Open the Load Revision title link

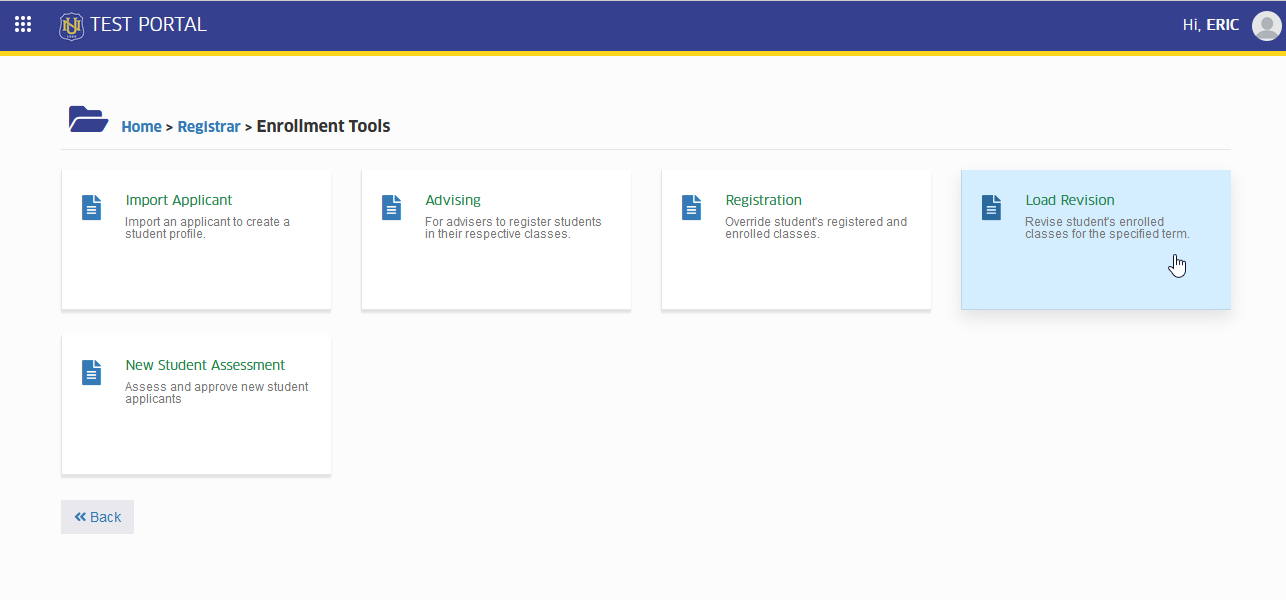(x=1070, y=200)
